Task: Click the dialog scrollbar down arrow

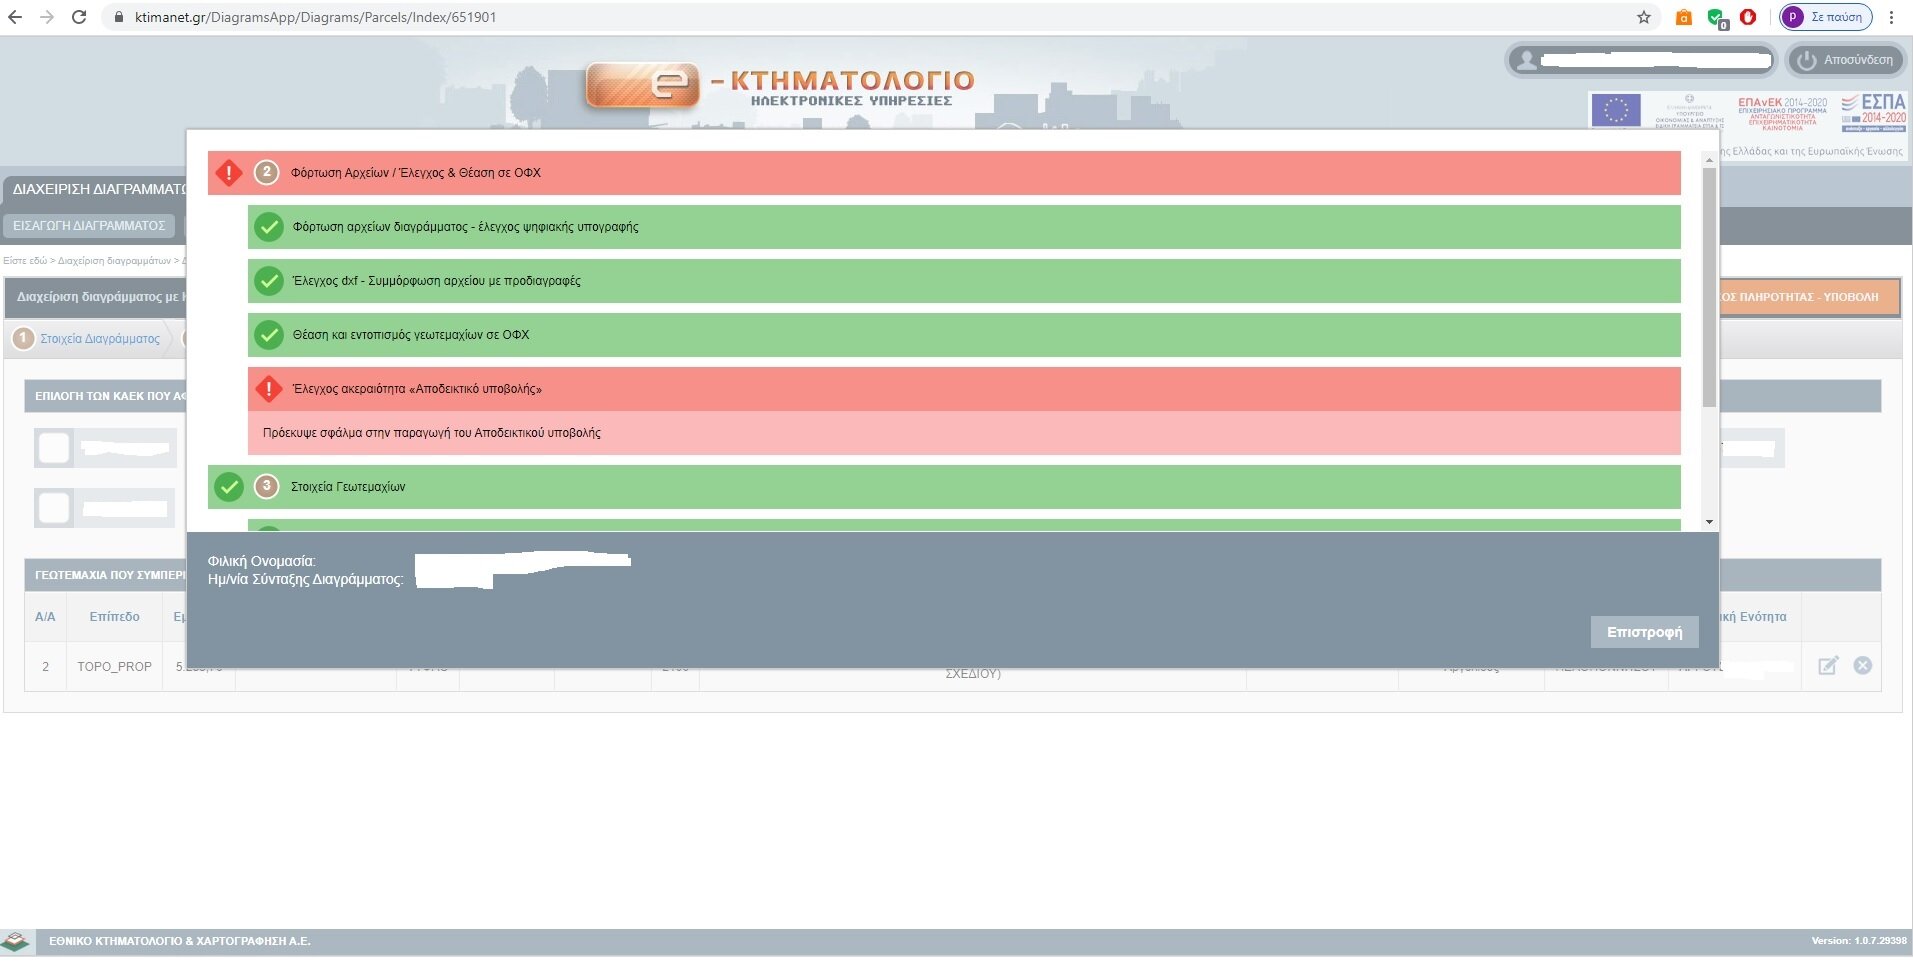Action: 1709,521
